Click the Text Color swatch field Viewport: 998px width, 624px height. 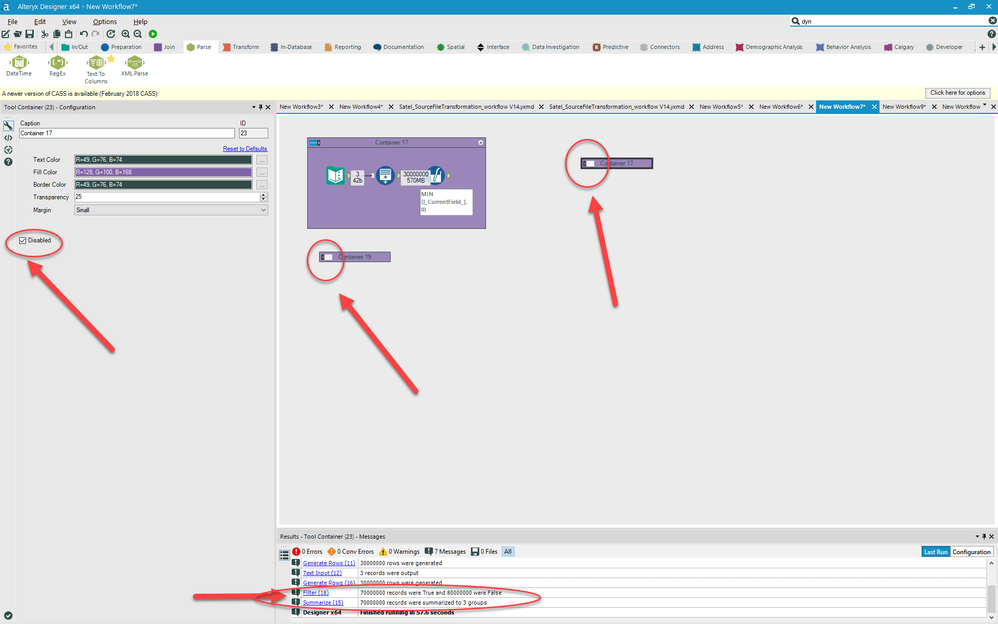pos(163,160)
